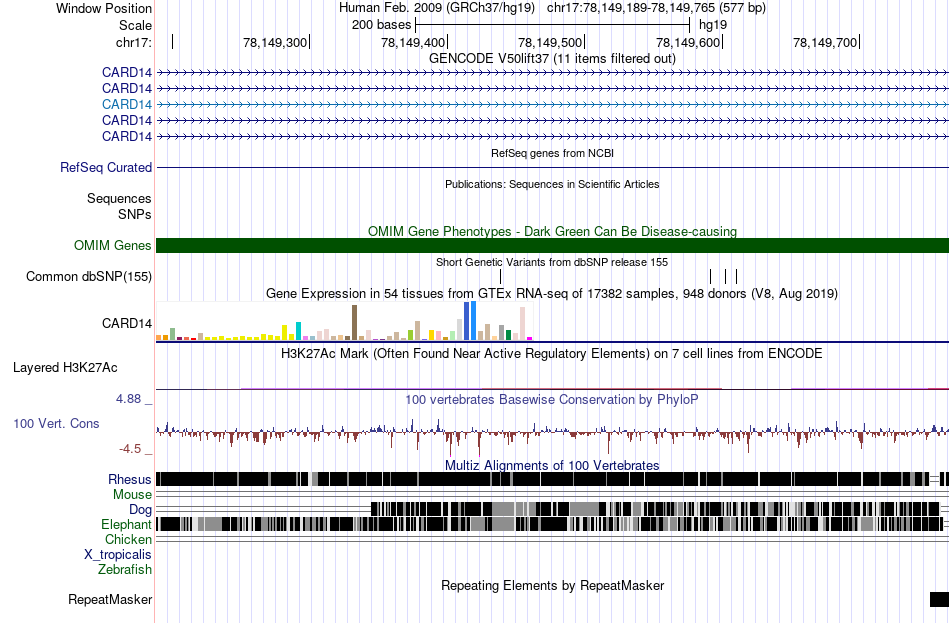Select the Zebrafish alignment label
This screenshot has width=950, height=623.
[x=124, y=570]
